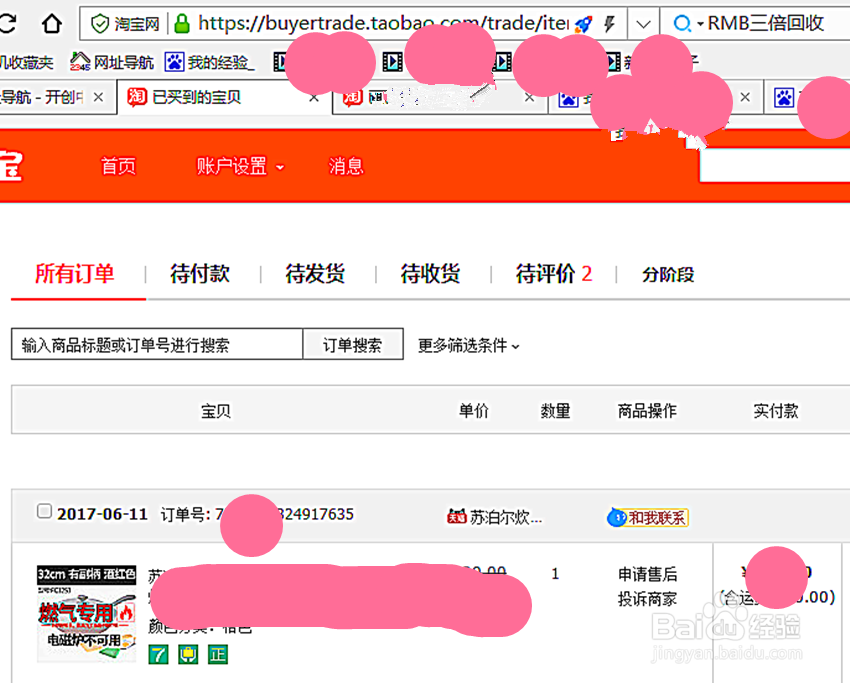Click the 订单搜索 search button
The width and height of the screenshot is (850, 683).
[x=352, y=345]
